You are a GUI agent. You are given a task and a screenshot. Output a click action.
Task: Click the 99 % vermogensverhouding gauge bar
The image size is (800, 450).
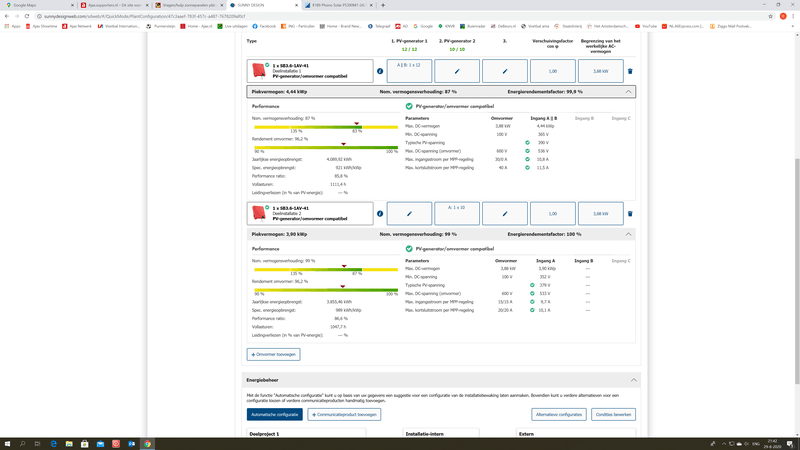[326, 269]
